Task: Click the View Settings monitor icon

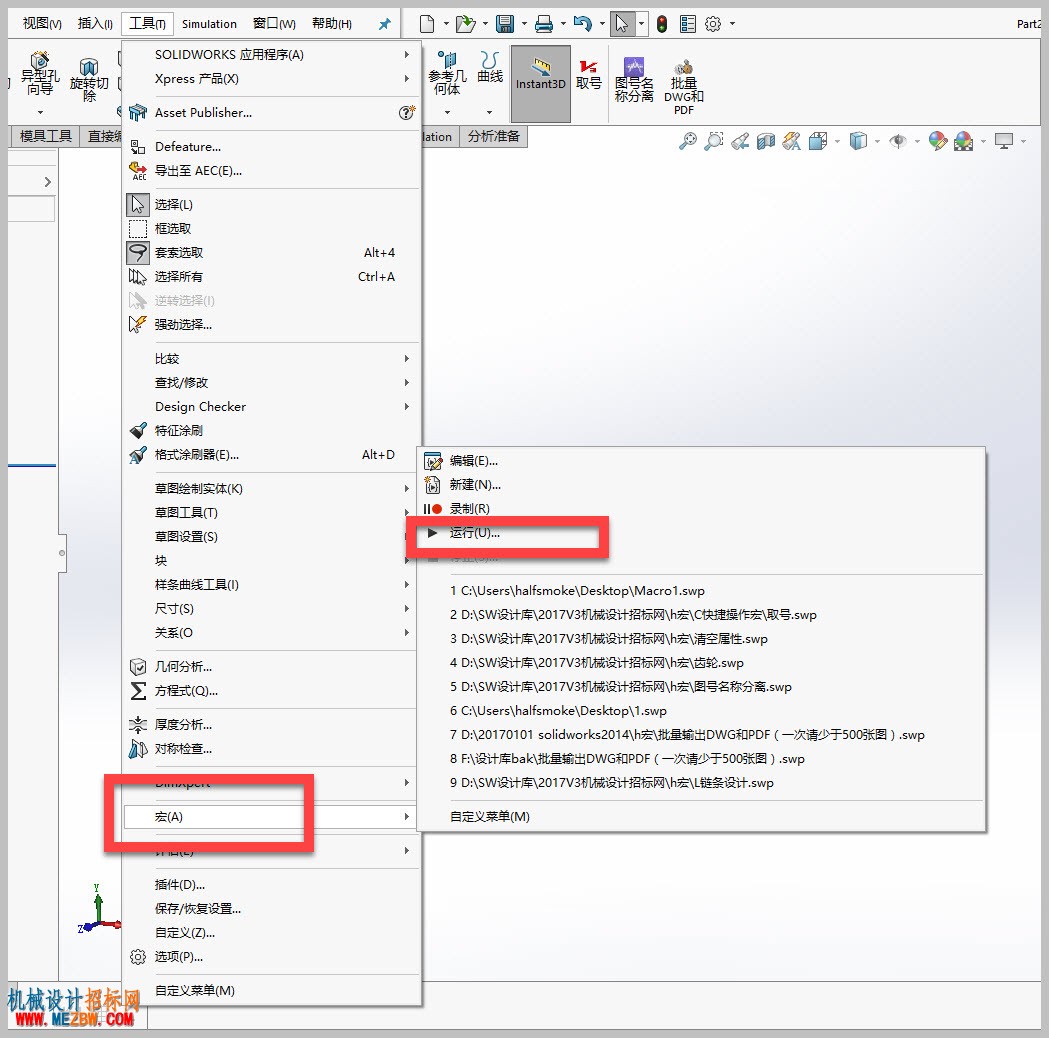Action: (x=1004, y=141)
